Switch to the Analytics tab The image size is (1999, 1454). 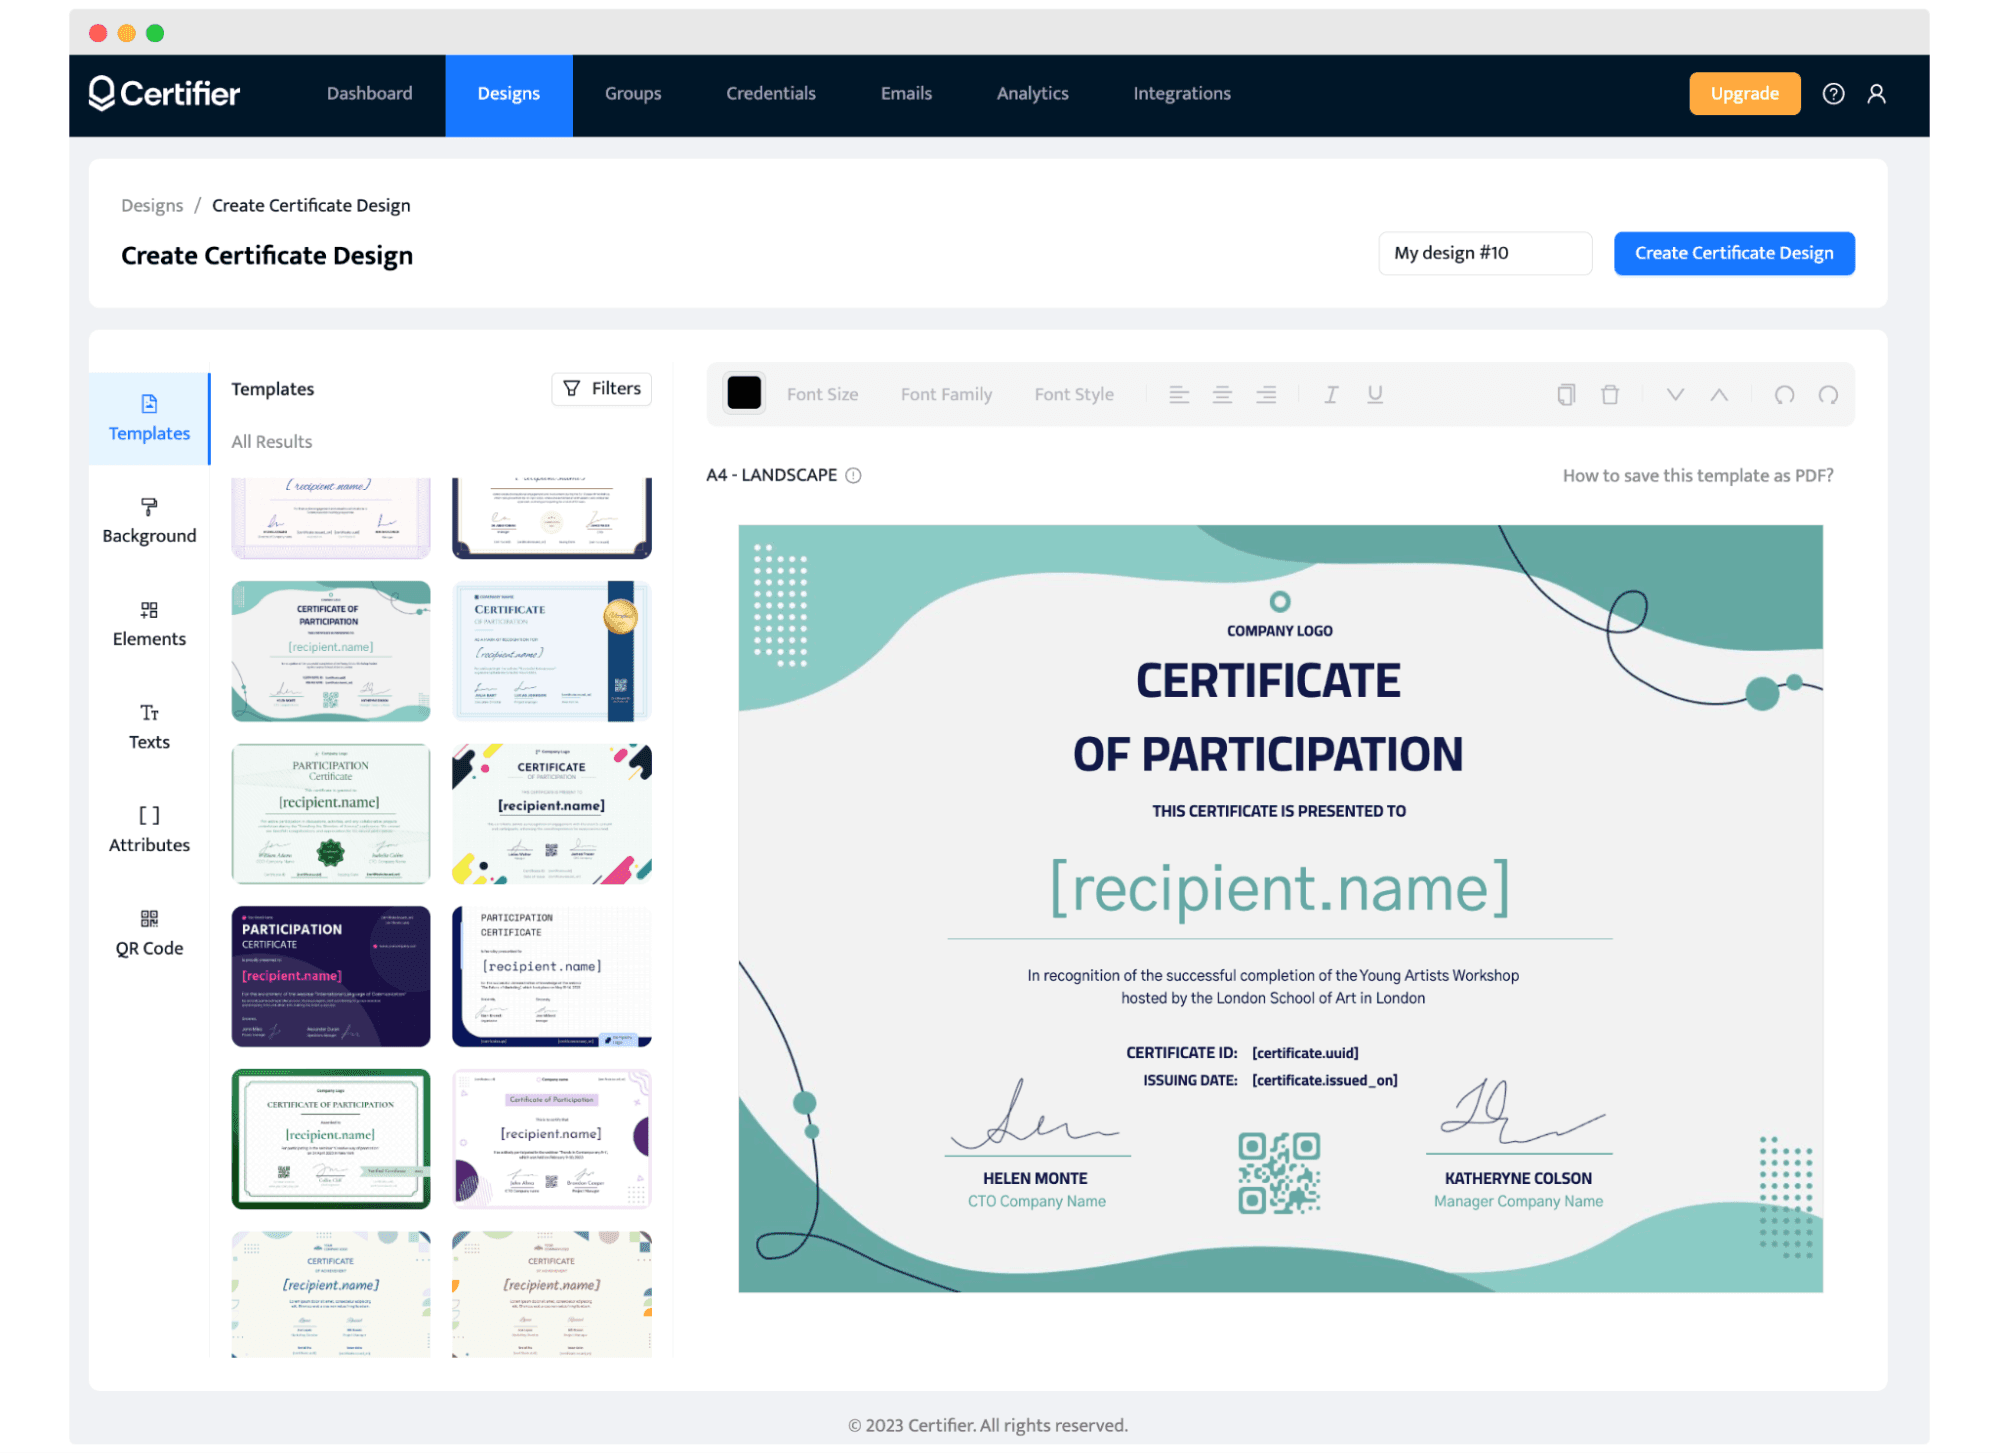click(1031, 93)
